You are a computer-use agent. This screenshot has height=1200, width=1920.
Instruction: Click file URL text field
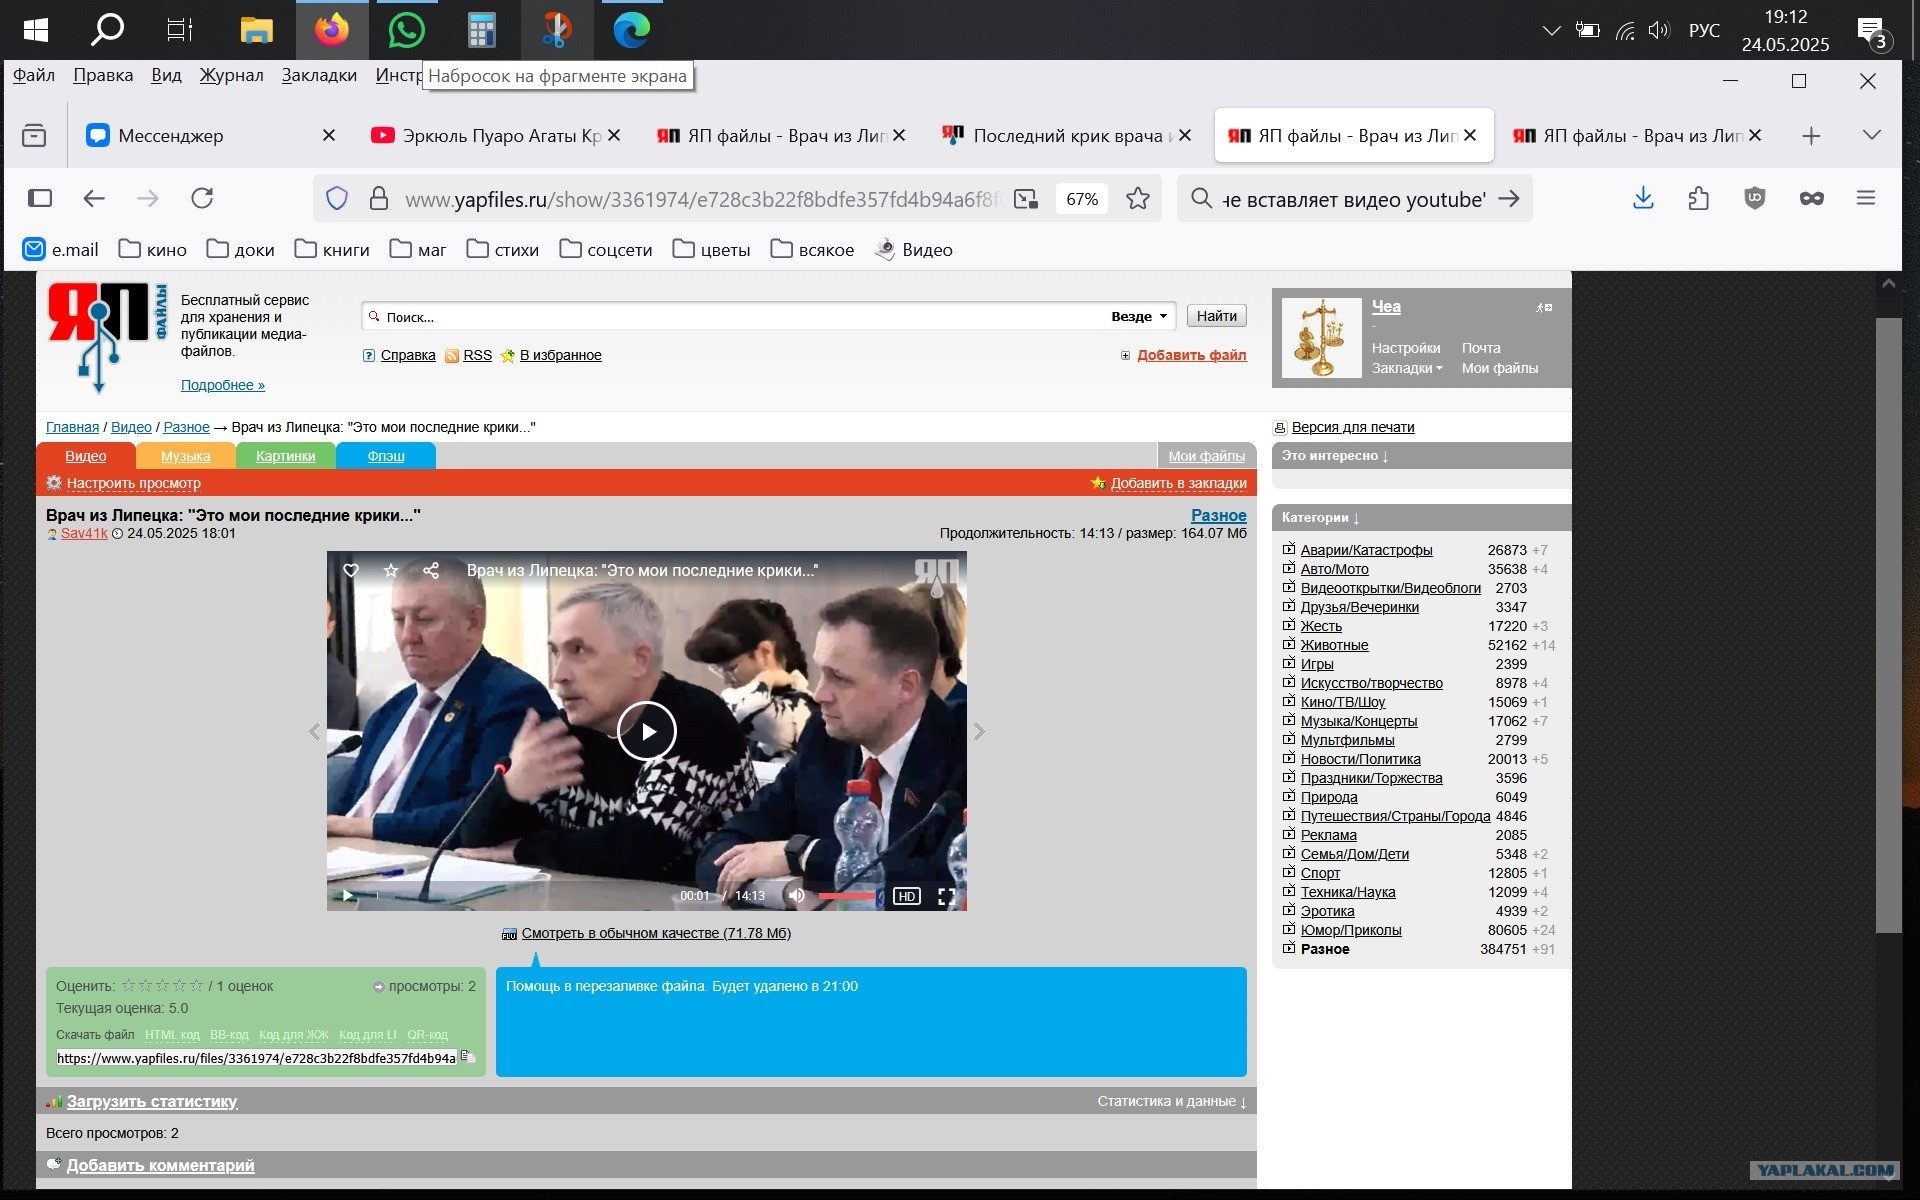(257, 1058)
